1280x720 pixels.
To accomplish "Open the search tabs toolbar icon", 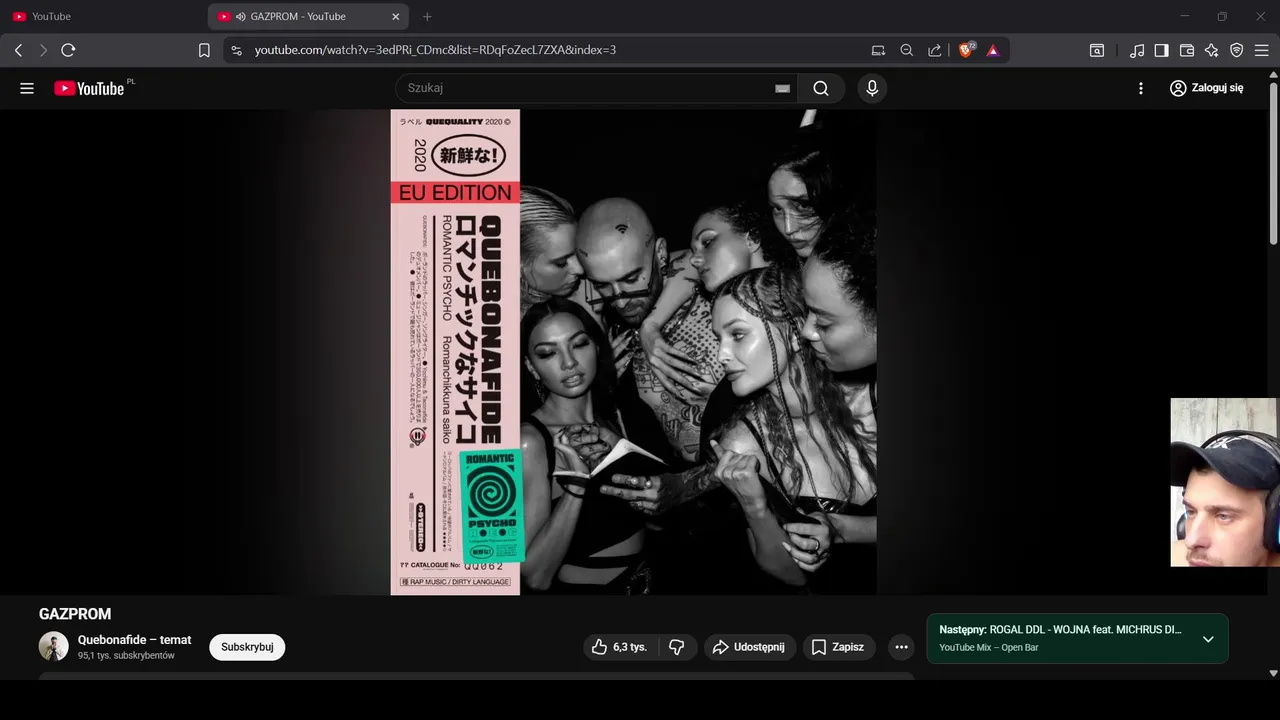I will click(1097, 50).
